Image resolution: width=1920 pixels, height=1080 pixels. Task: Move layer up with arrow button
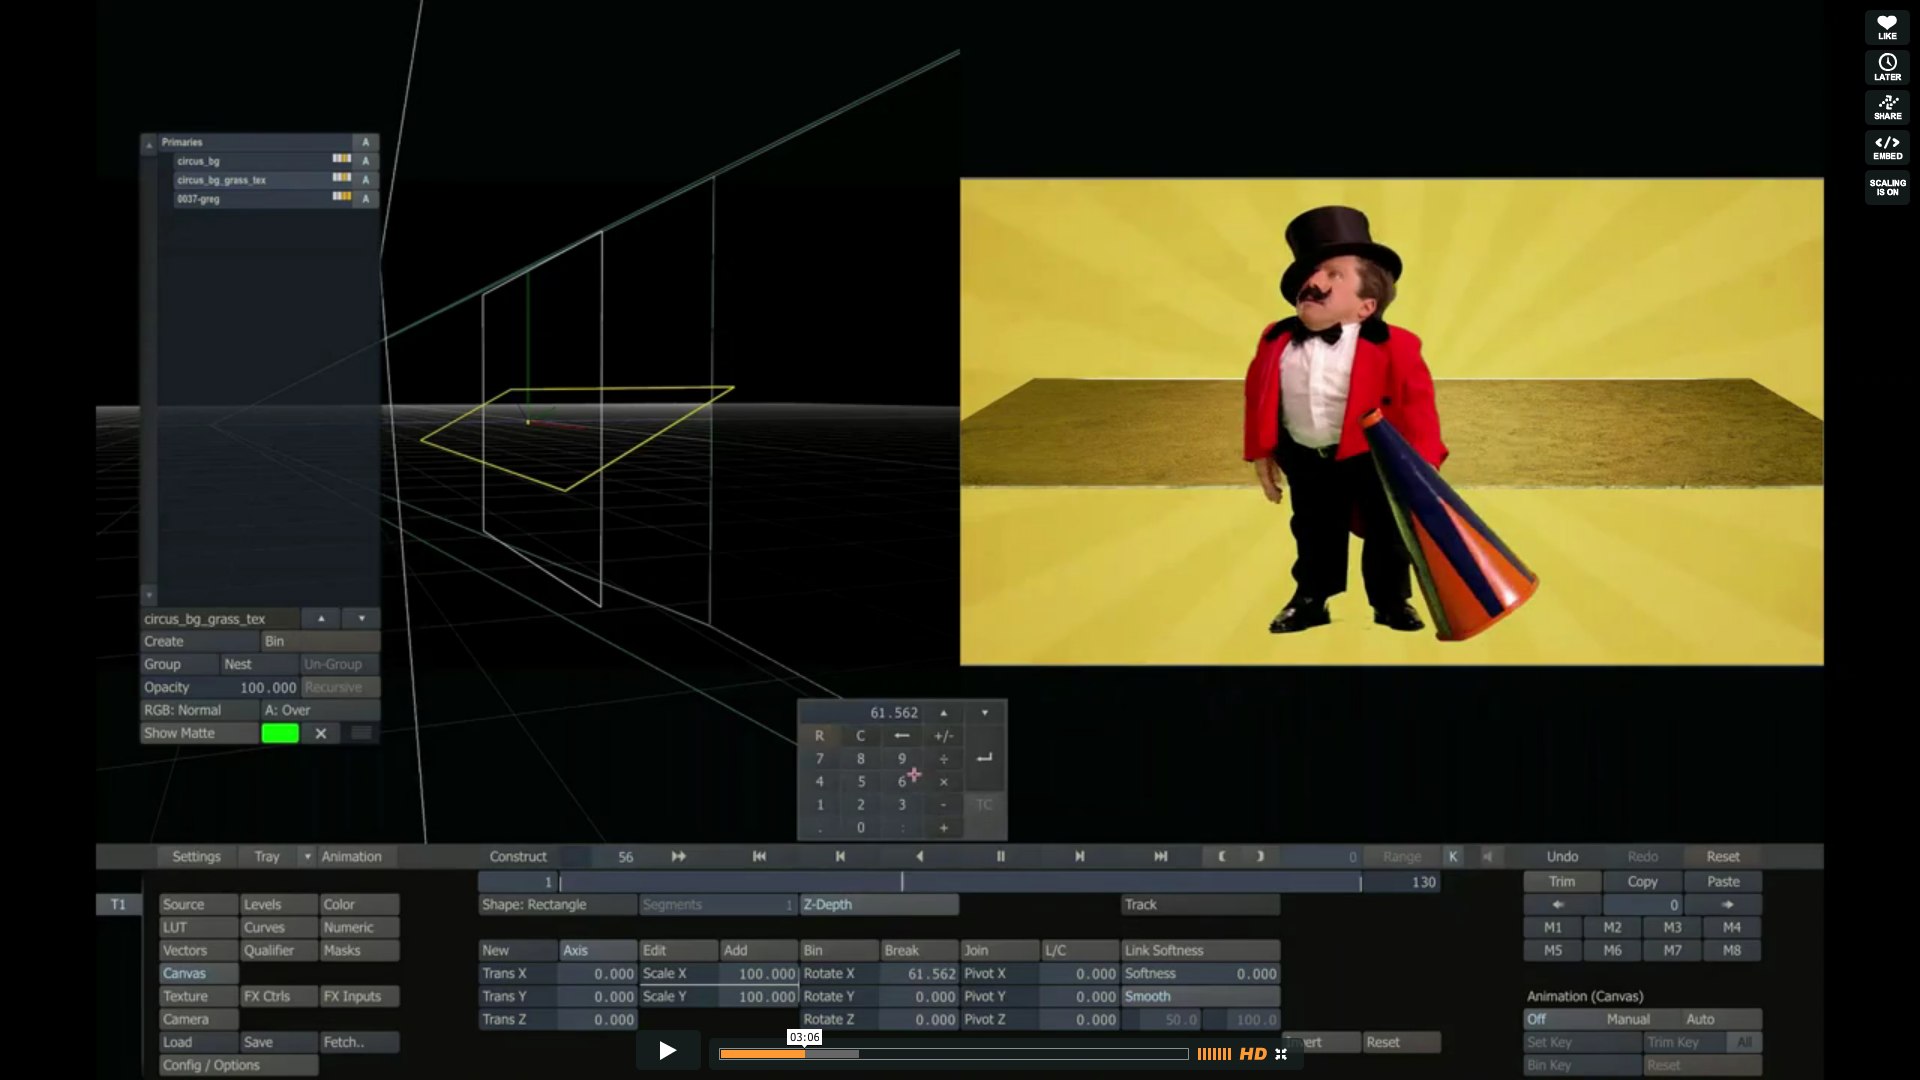pyautogui.click(x=321, y=619)
